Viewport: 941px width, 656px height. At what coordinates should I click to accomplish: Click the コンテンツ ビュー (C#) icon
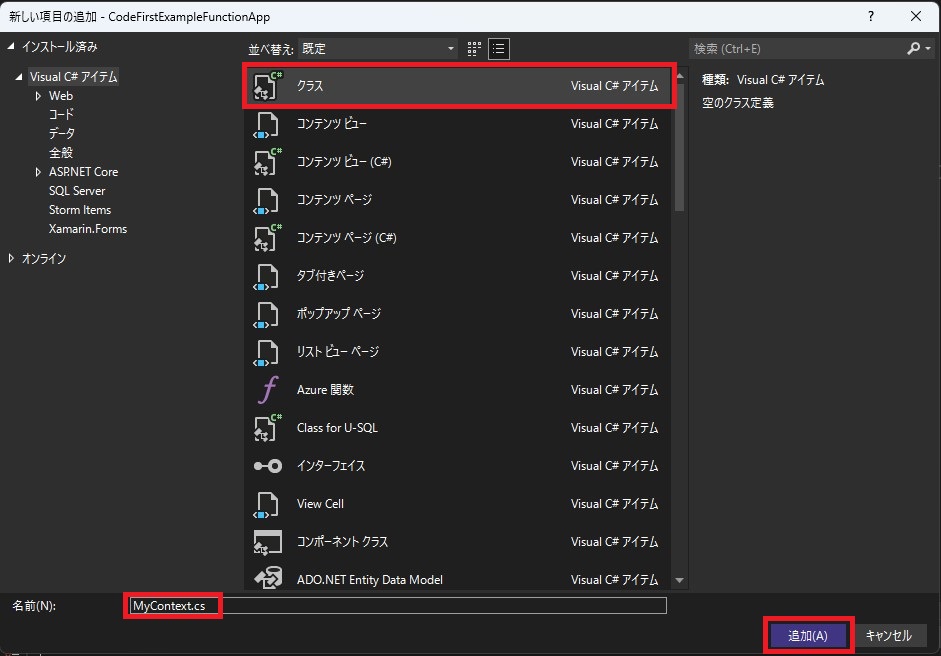tap(267, 162)
